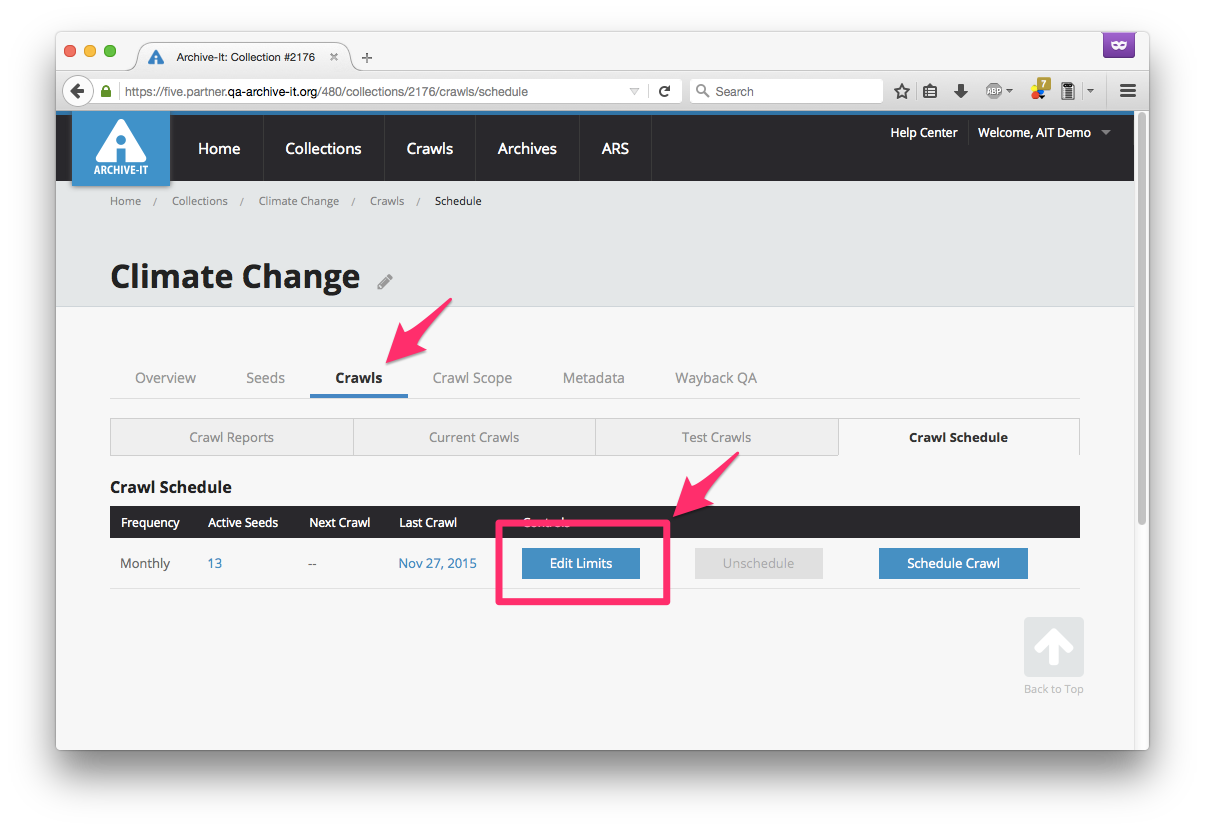Viewport: 1205px width, 830px height.
Task: Expand the Welcome, AIT Demo dropdown
Action: click(x=1105, y=133)
